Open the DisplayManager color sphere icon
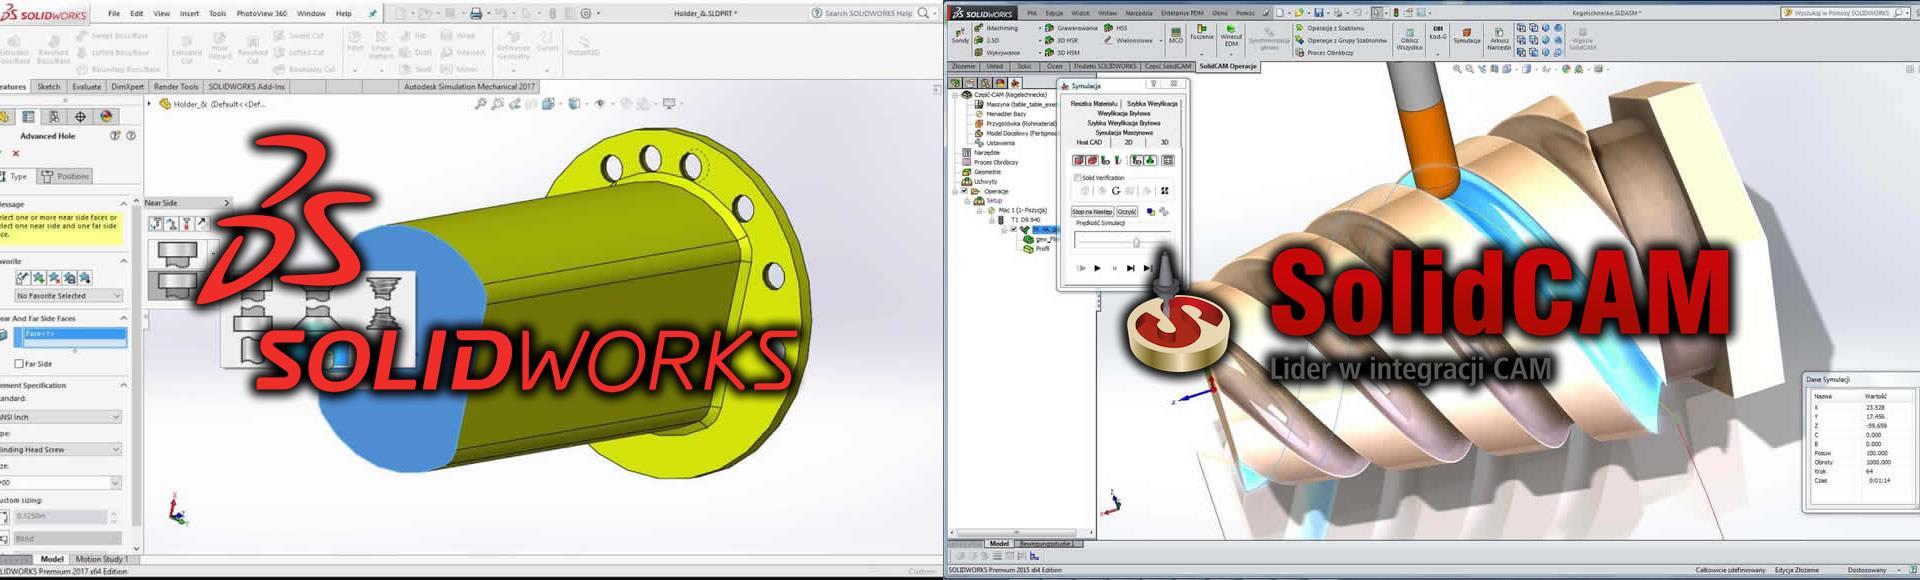This screenshot has height=580, width=1920. pyautogui.click(x=106, y=117)
